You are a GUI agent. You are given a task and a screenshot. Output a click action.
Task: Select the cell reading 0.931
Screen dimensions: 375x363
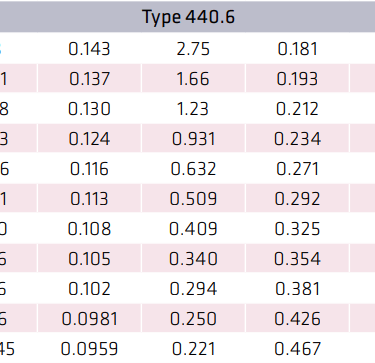(193, 139)
